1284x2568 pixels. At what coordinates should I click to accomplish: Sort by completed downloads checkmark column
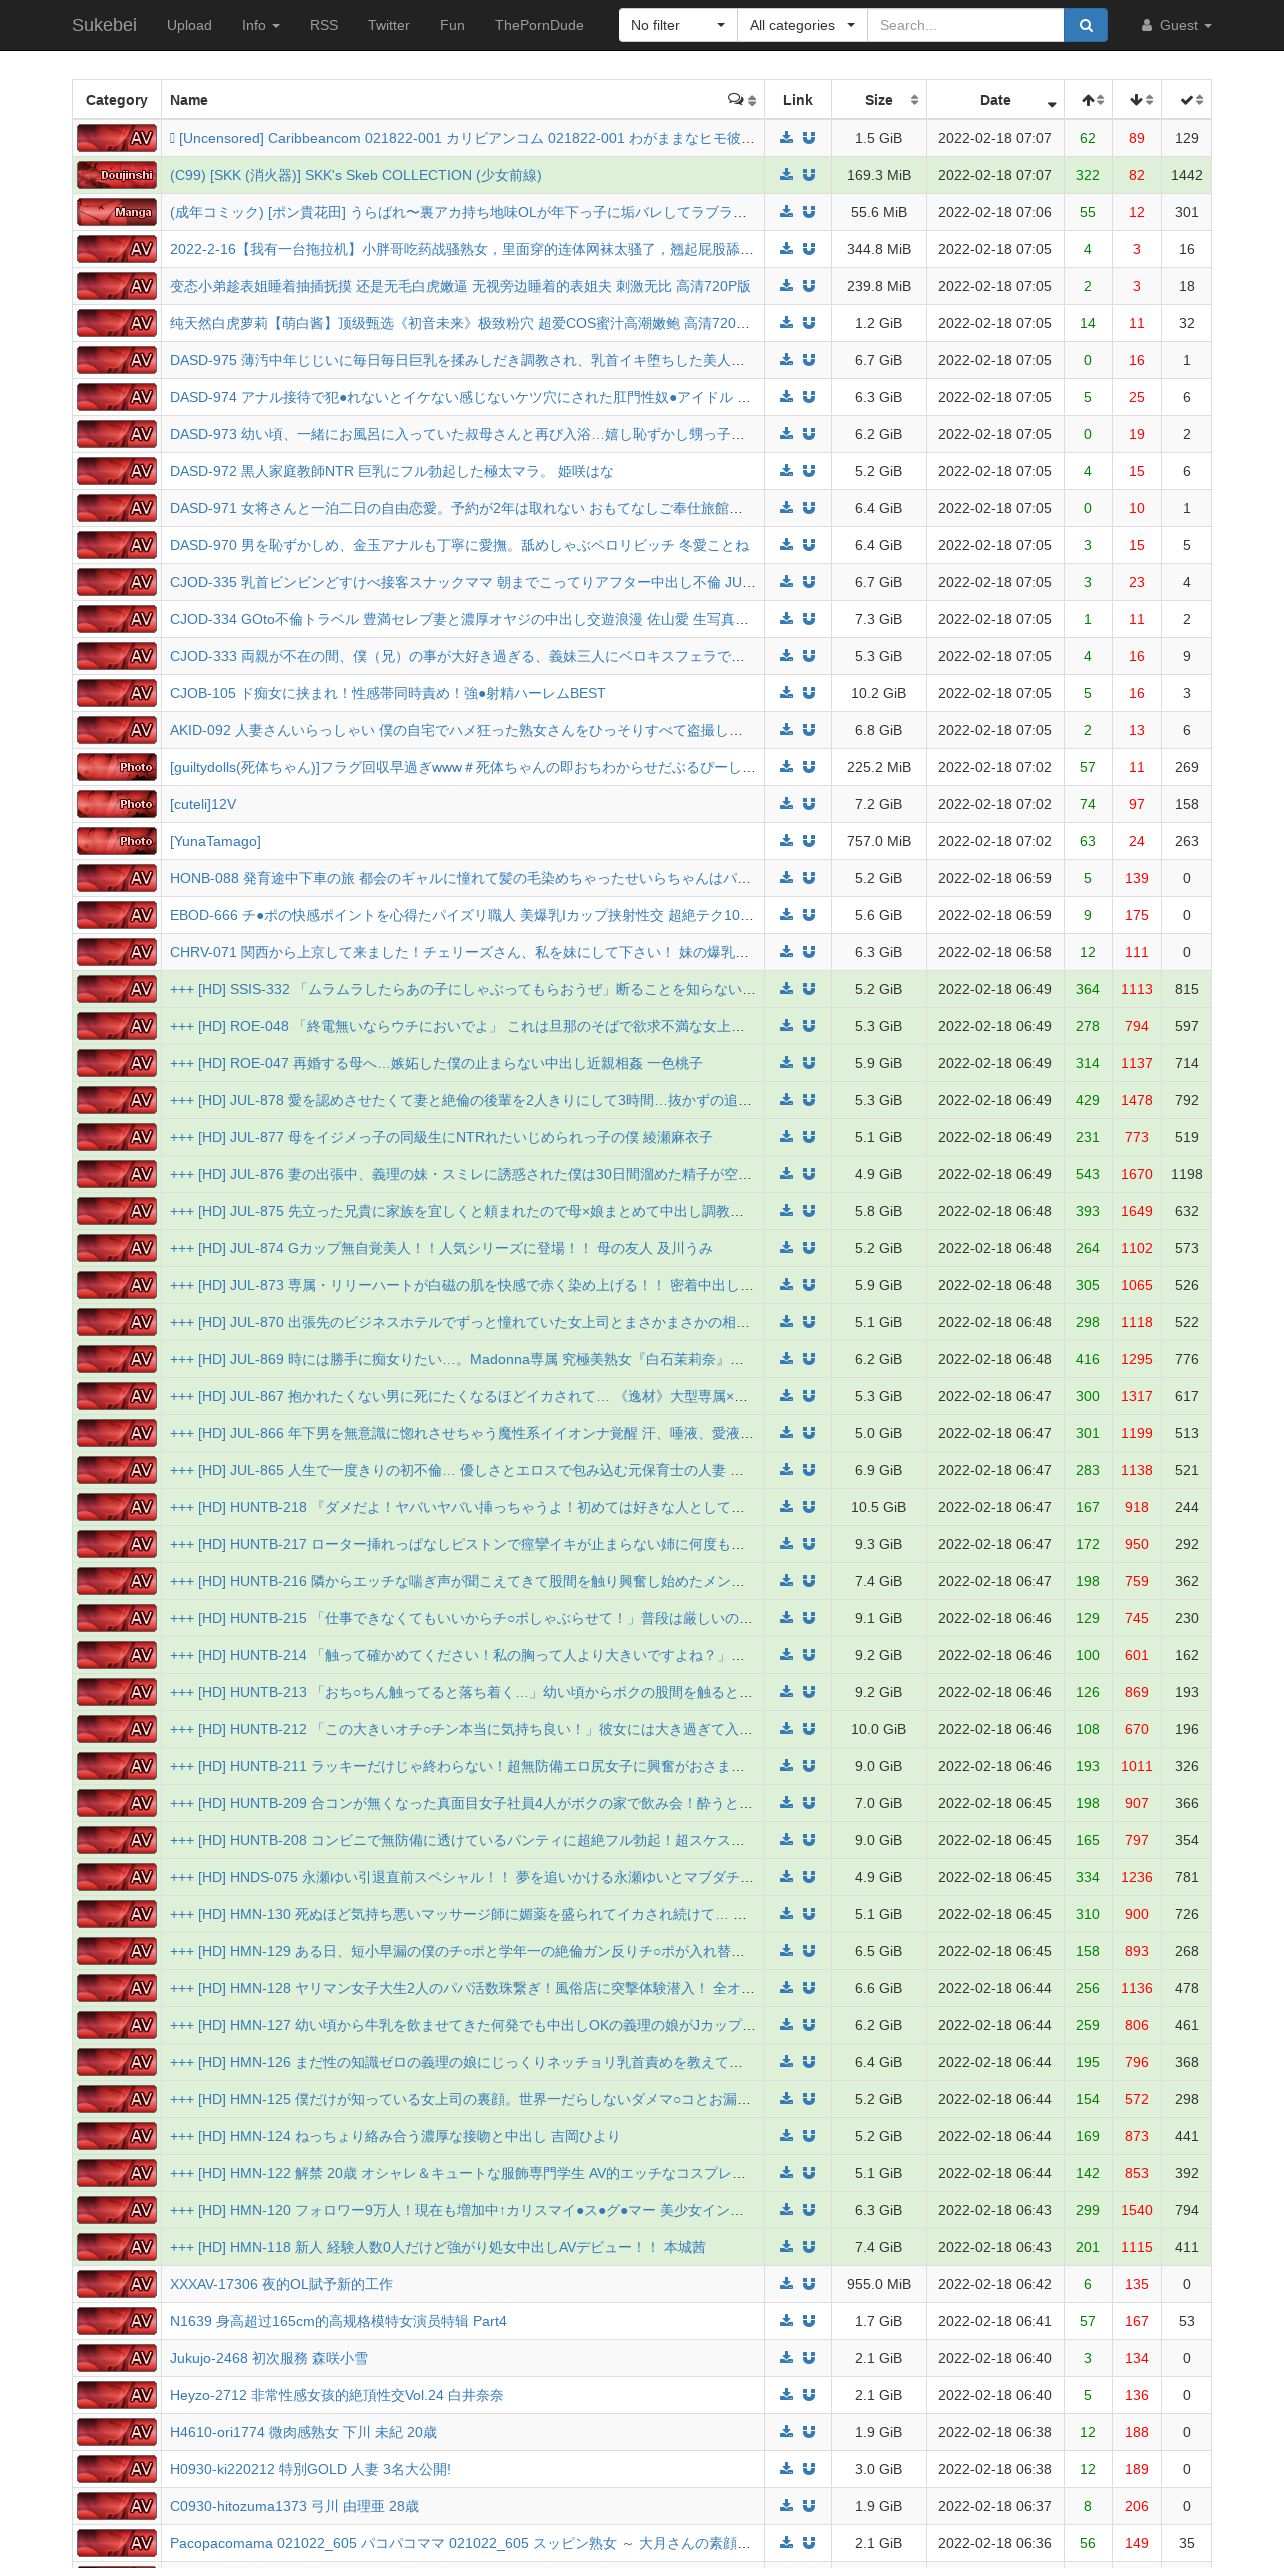(1187, 100)
